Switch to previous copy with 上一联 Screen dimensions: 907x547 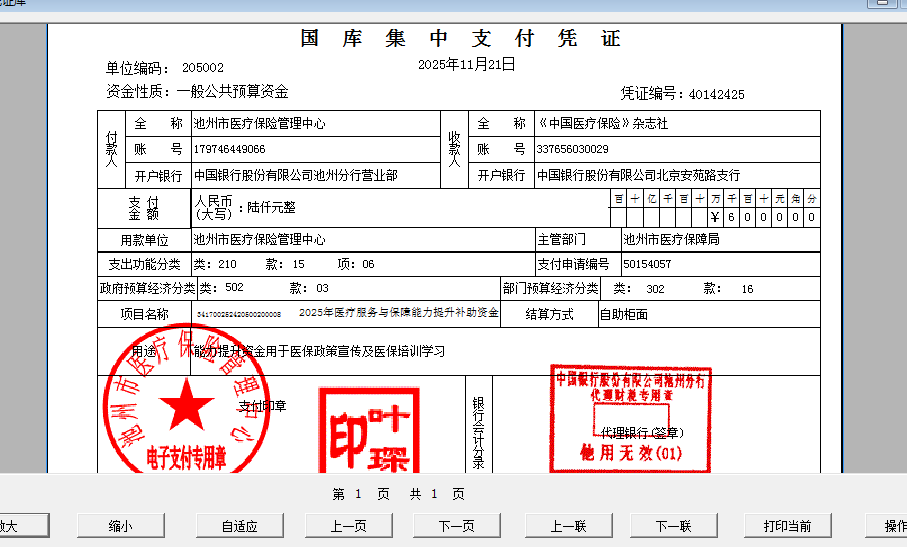pyautogui.click(x=567, y=526)
